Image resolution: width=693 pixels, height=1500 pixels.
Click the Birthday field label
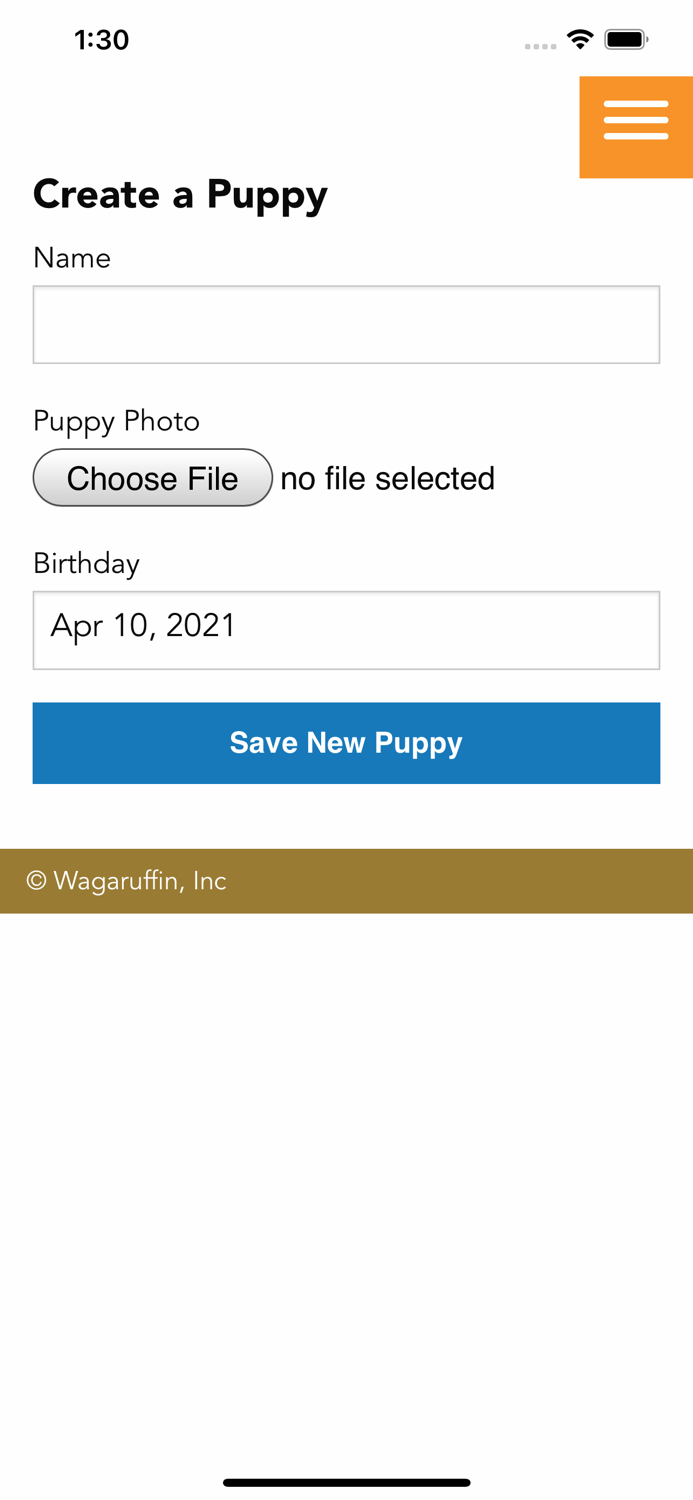pyautogui.click(x=86, y=563)
